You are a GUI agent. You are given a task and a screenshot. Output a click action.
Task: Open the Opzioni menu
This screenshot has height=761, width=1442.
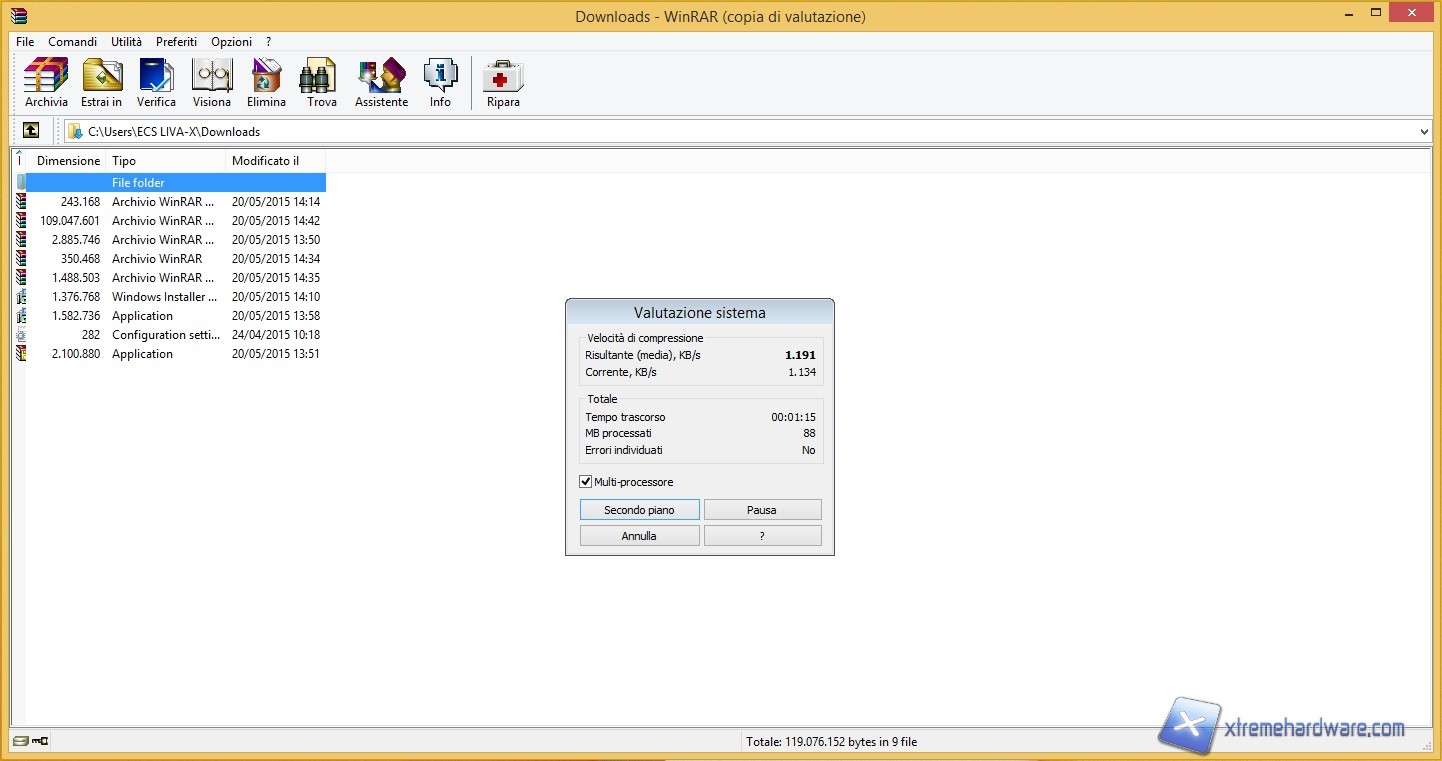231,42
